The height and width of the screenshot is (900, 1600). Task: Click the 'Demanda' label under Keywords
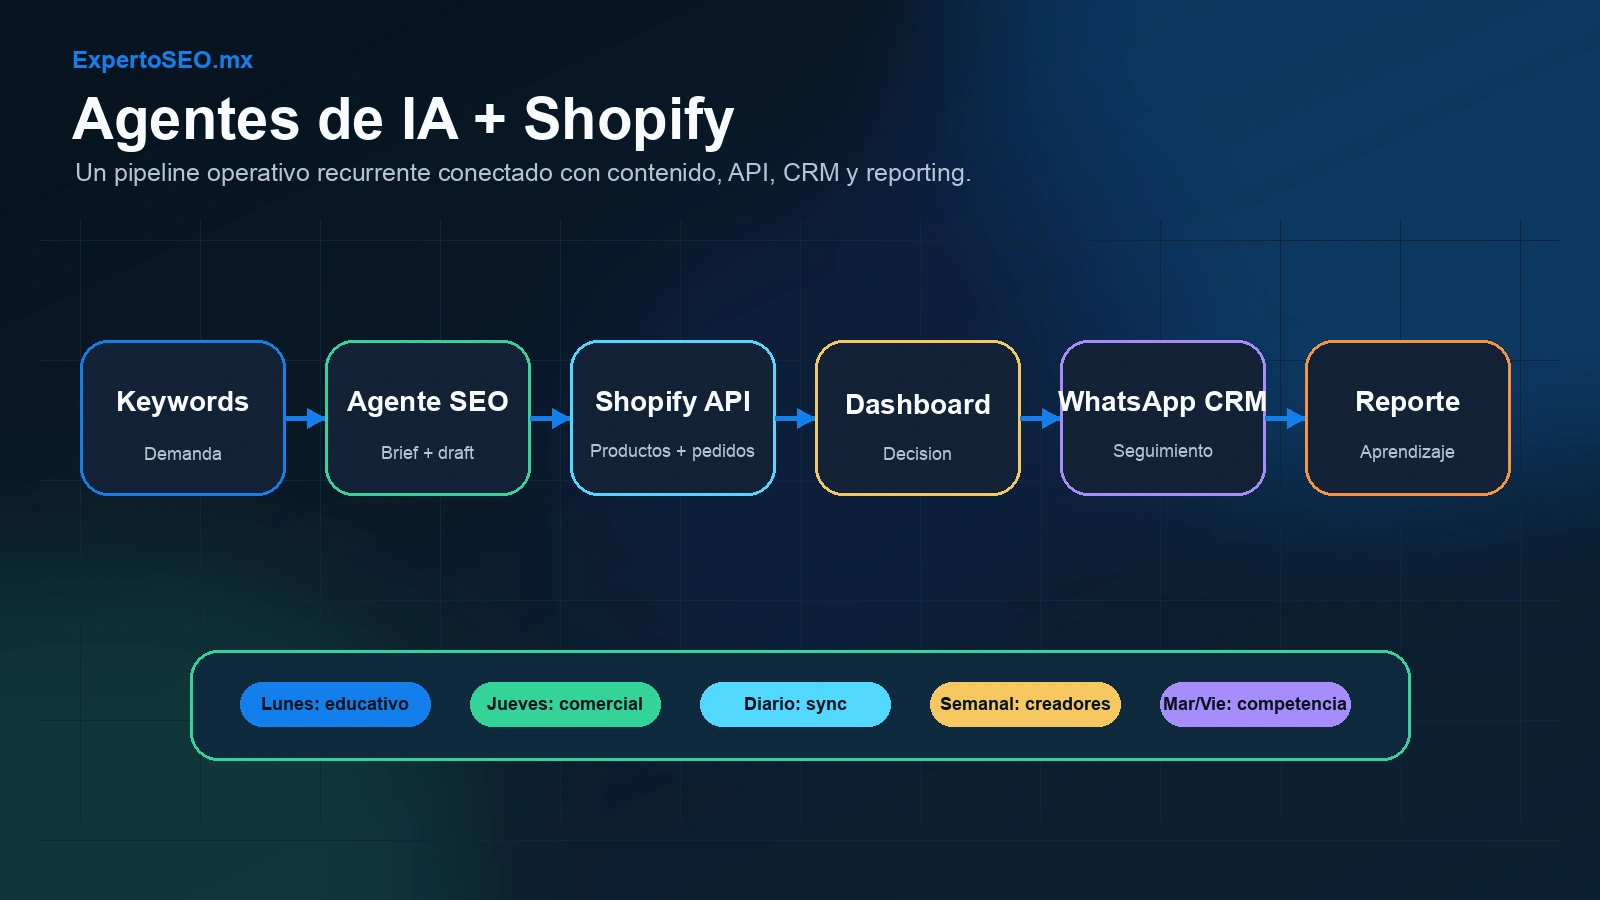pos(183,454)
